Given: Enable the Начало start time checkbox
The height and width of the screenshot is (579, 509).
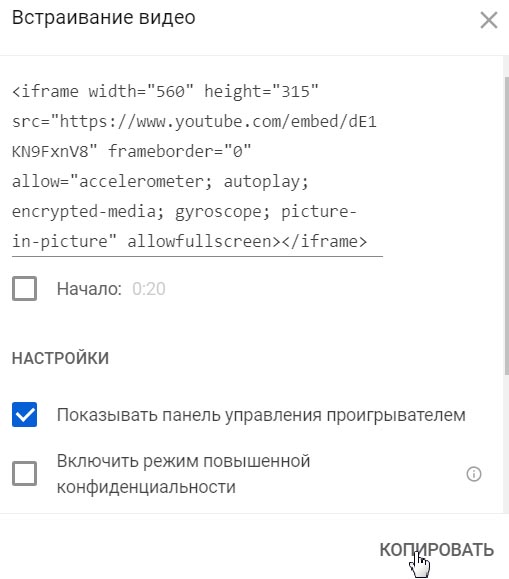Looking at the screenshot, I should pos(24,288).
